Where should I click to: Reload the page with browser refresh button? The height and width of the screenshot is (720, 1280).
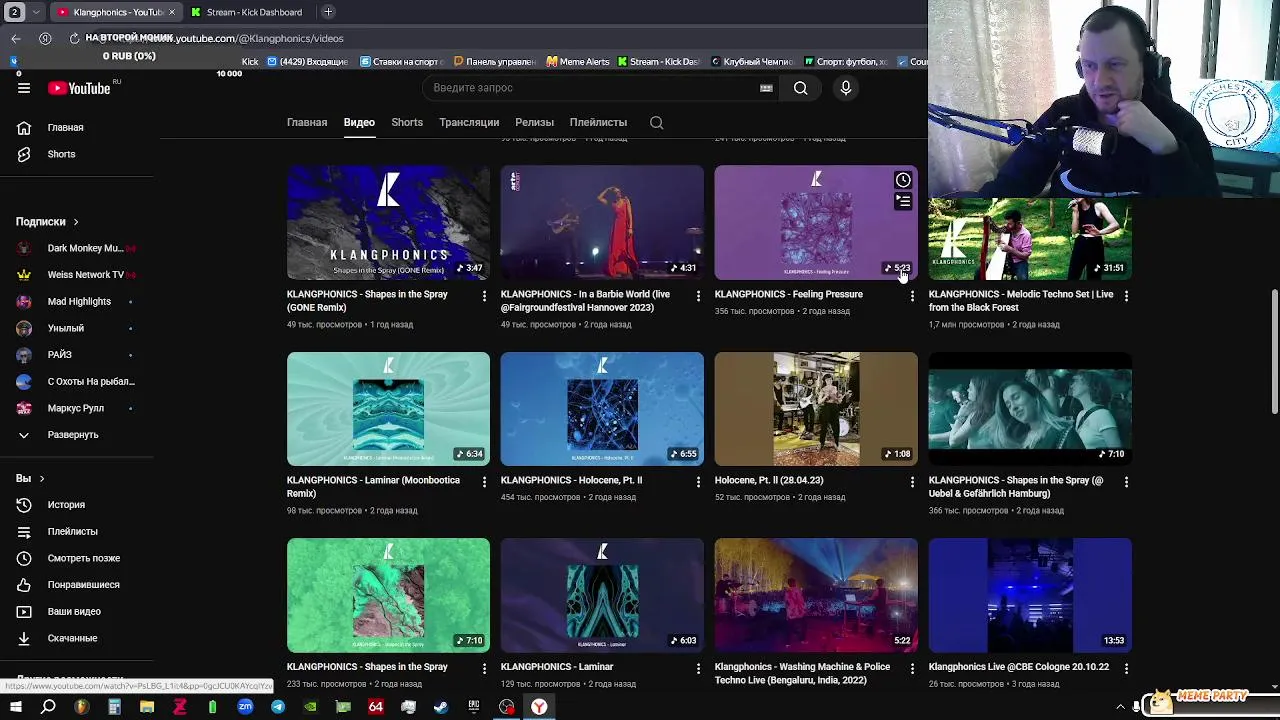point(74,38)
